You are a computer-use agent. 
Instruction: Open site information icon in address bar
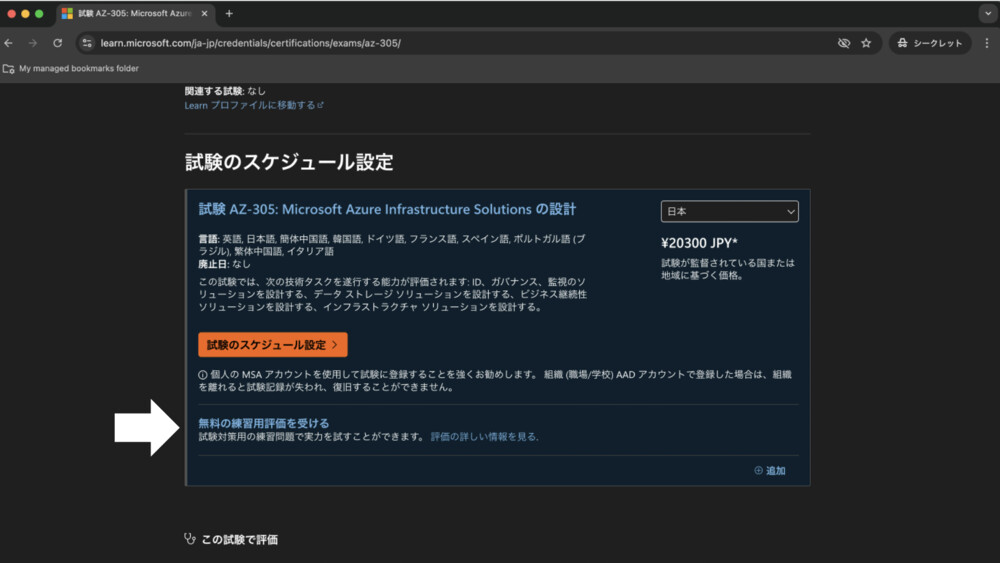(x=87, y=43)
